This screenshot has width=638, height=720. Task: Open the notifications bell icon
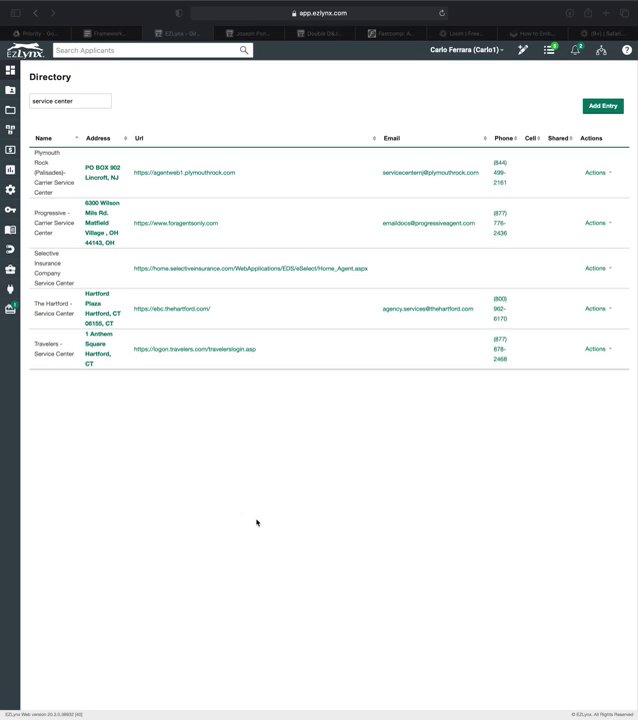click(x=576, y=50)
